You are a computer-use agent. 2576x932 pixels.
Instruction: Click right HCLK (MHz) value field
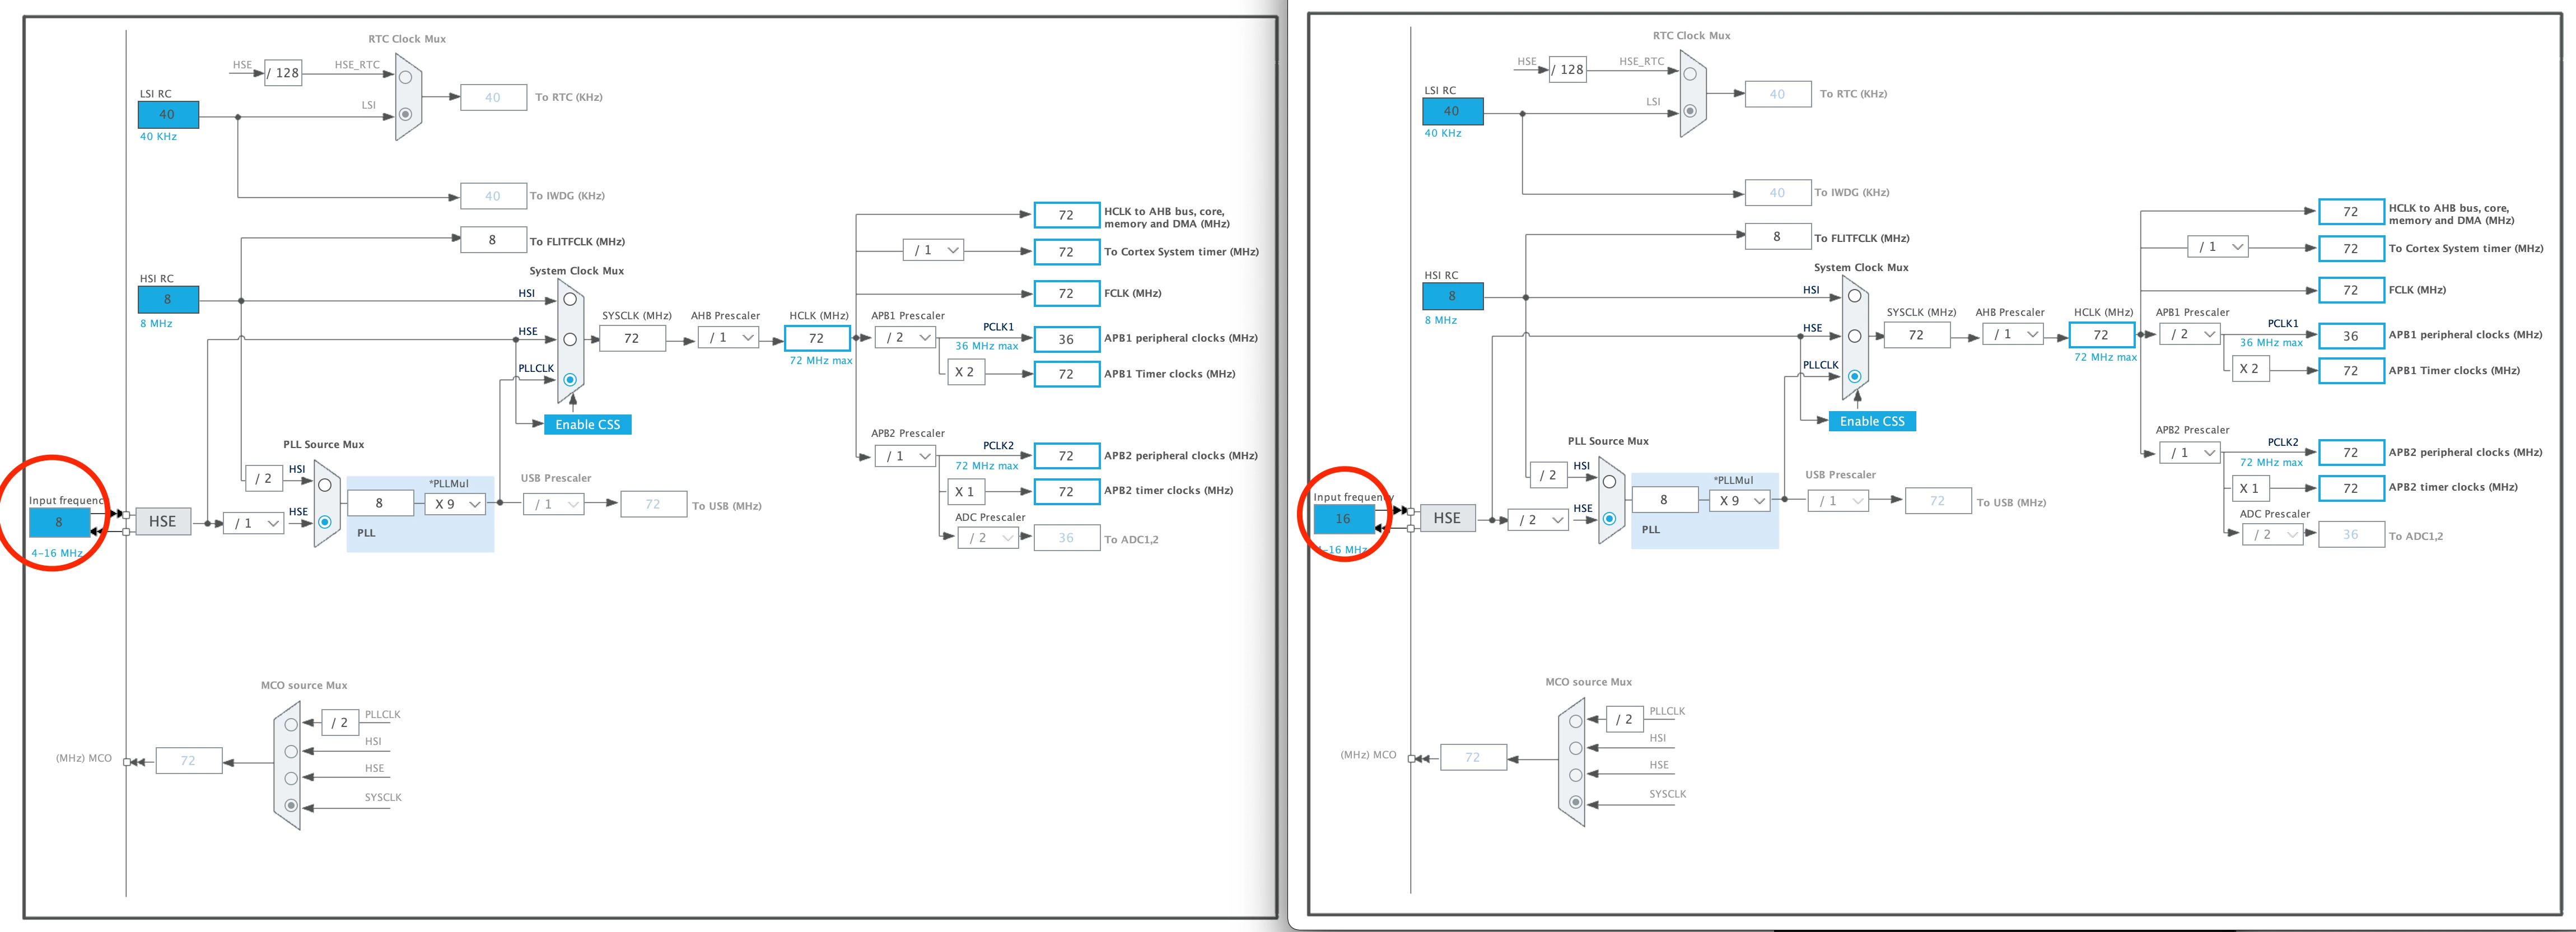click(x=2102, y=336)
